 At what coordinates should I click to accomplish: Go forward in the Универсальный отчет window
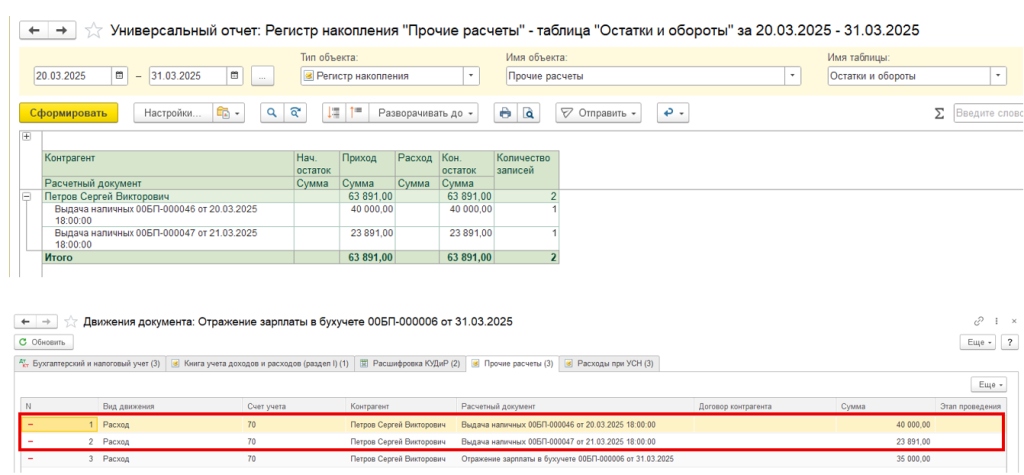62,30
